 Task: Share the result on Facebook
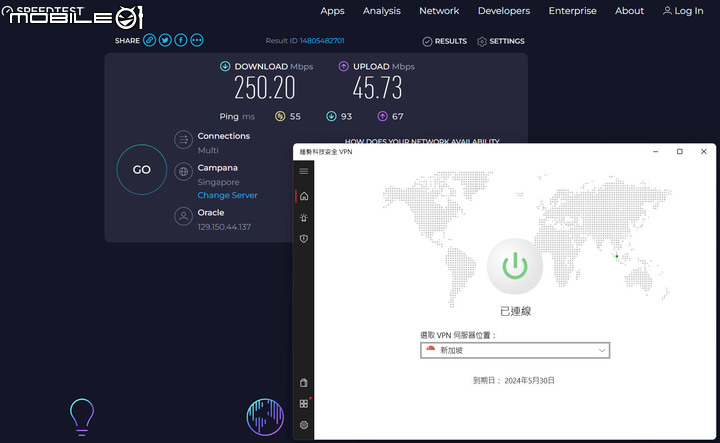coord(181,40)
